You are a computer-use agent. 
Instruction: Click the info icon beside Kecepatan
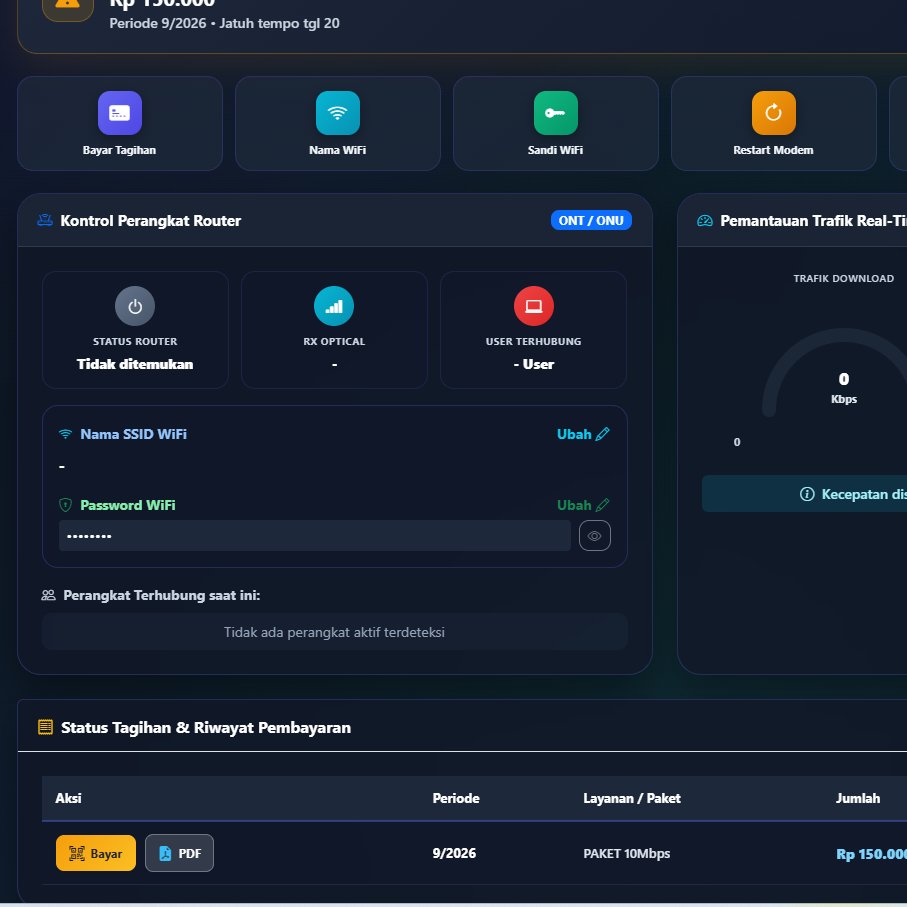tap(807, 494)
